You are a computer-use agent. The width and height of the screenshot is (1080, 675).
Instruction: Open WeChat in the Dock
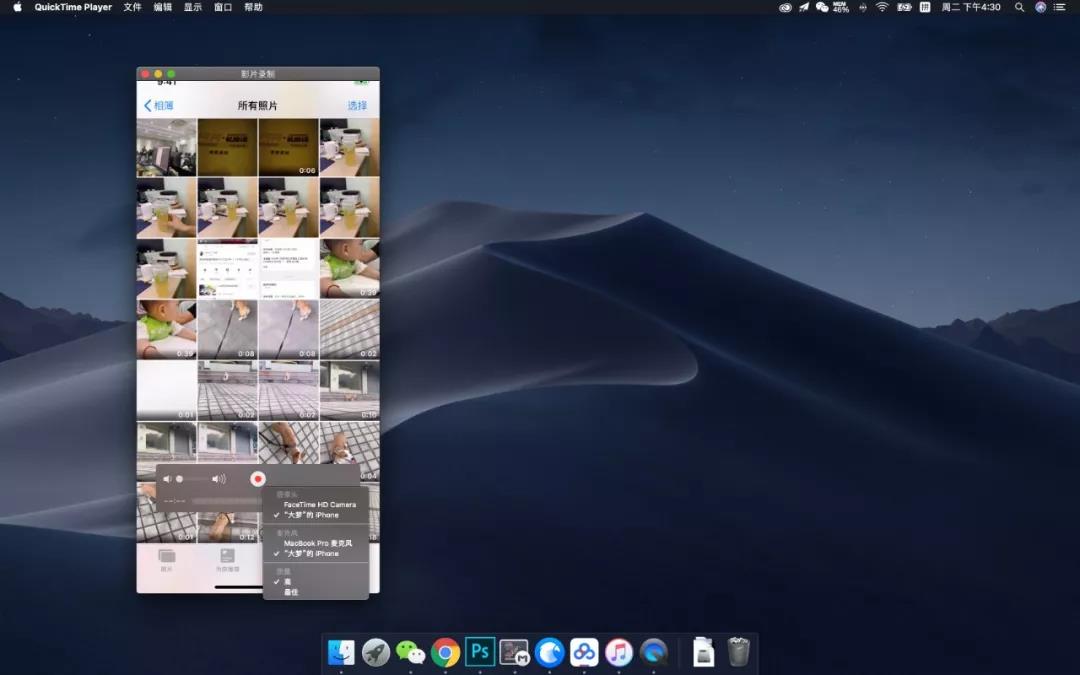coord(410,652)
